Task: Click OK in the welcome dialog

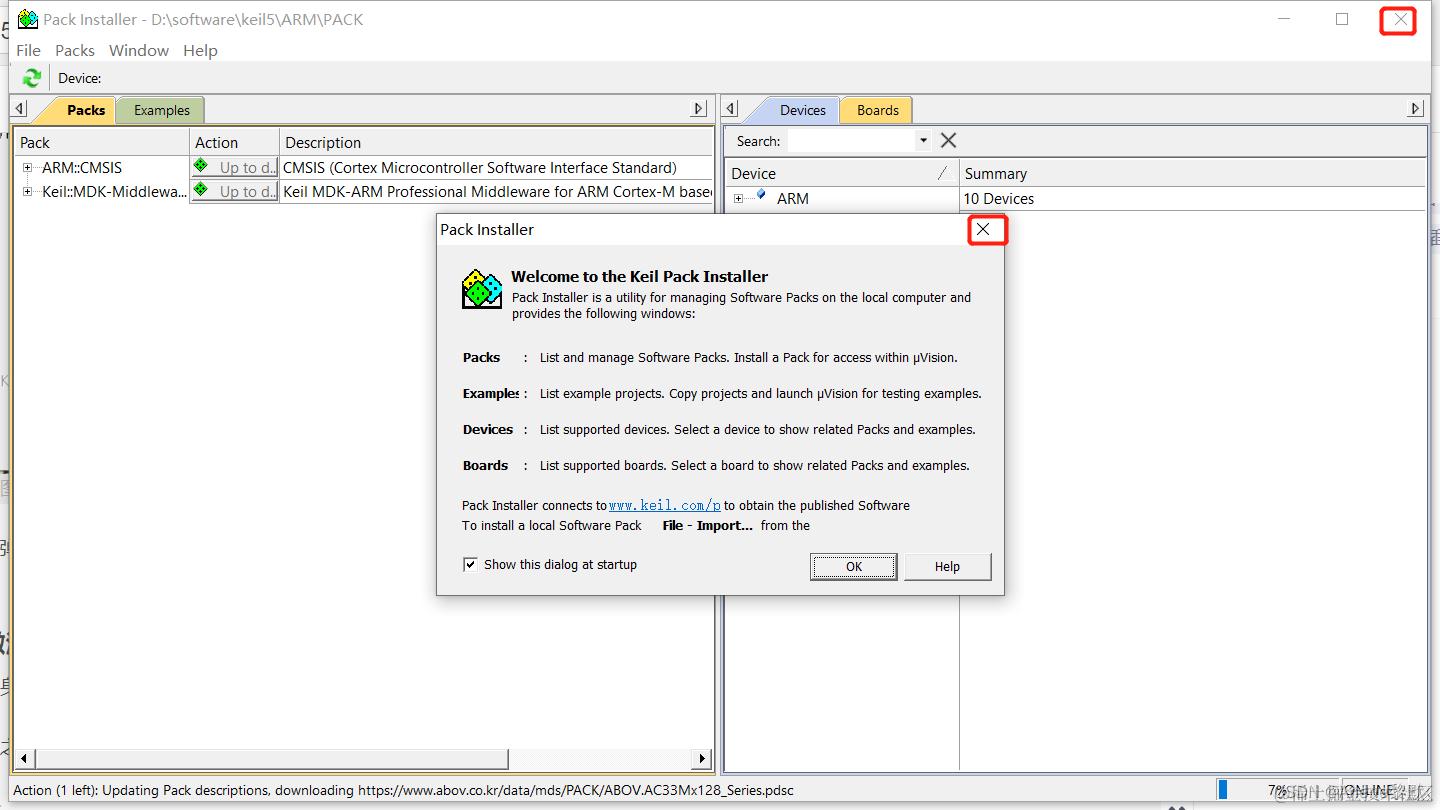Action: (853, 567)
